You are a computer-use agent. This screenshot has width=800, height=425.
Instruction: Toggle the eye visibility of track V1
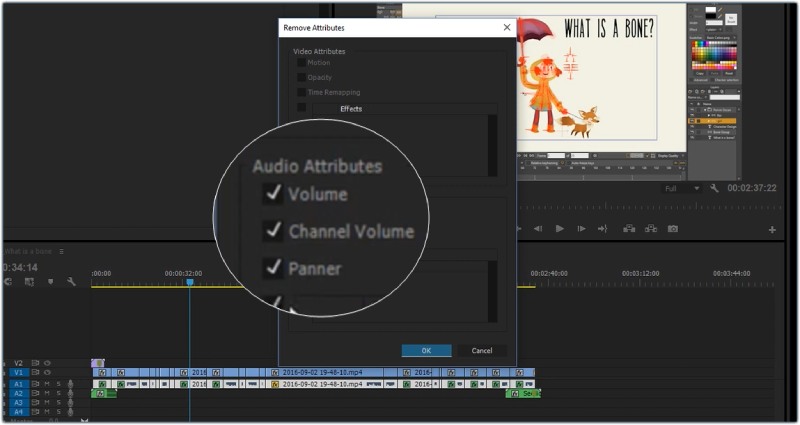[x=47, y=372]
